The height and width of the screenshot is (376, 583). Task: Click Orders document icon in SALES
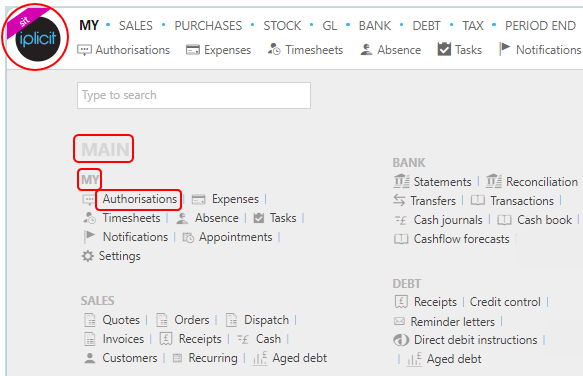[x=162, y=320]
